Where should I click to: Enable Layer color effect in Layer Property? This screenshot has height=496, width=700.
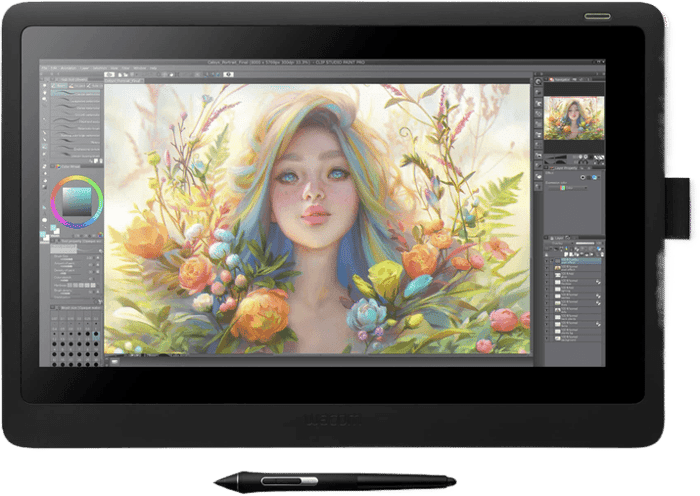coord(595,177)
